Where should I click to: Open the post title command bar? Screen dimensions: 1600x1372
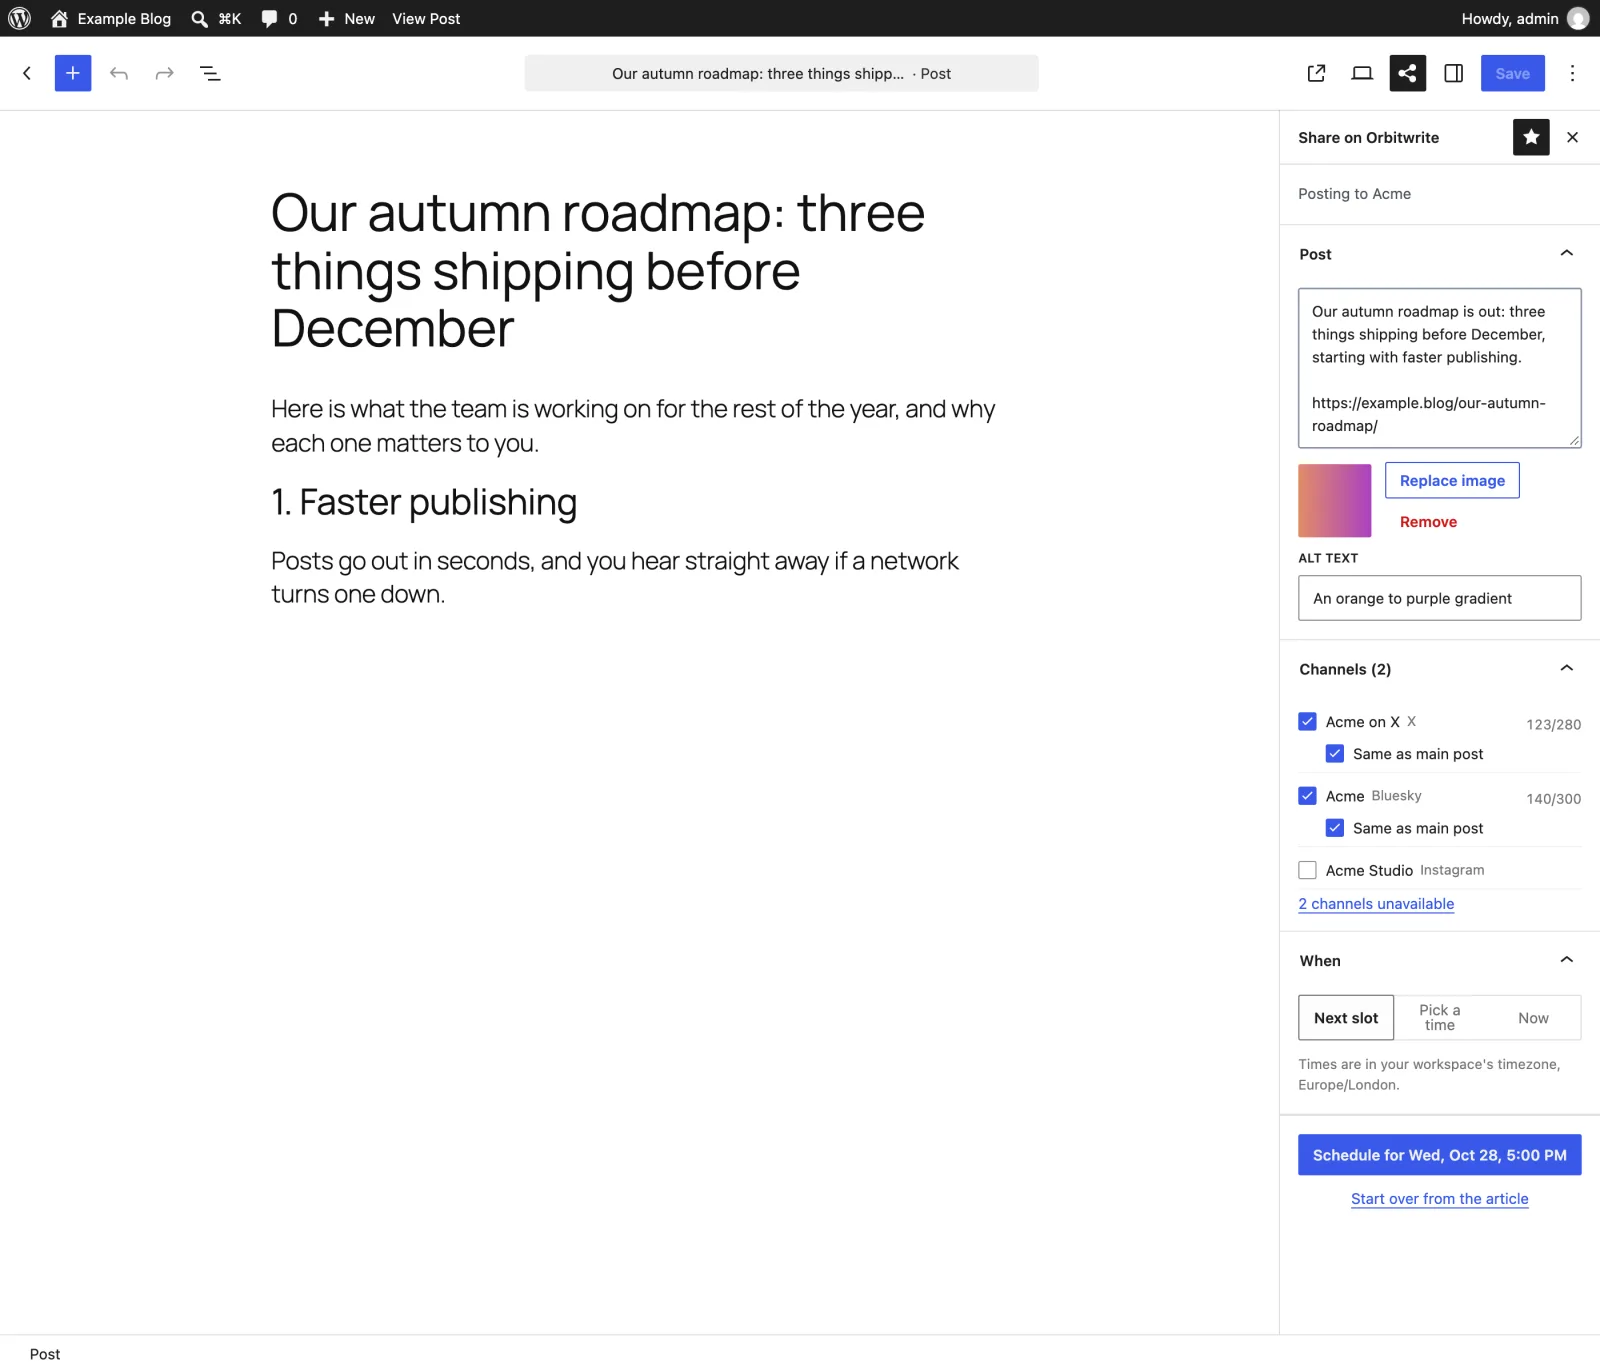coord(781,73)
